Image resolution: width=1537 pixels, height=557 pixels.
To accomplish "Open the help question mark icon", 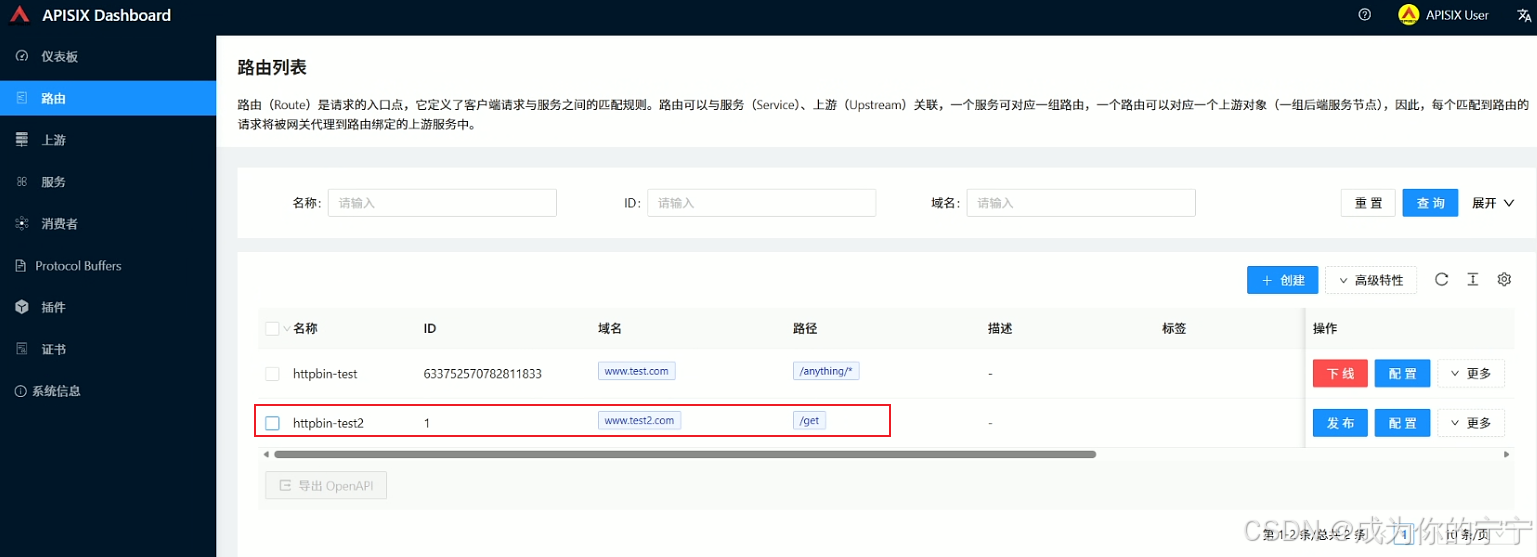I will 1365,15.
